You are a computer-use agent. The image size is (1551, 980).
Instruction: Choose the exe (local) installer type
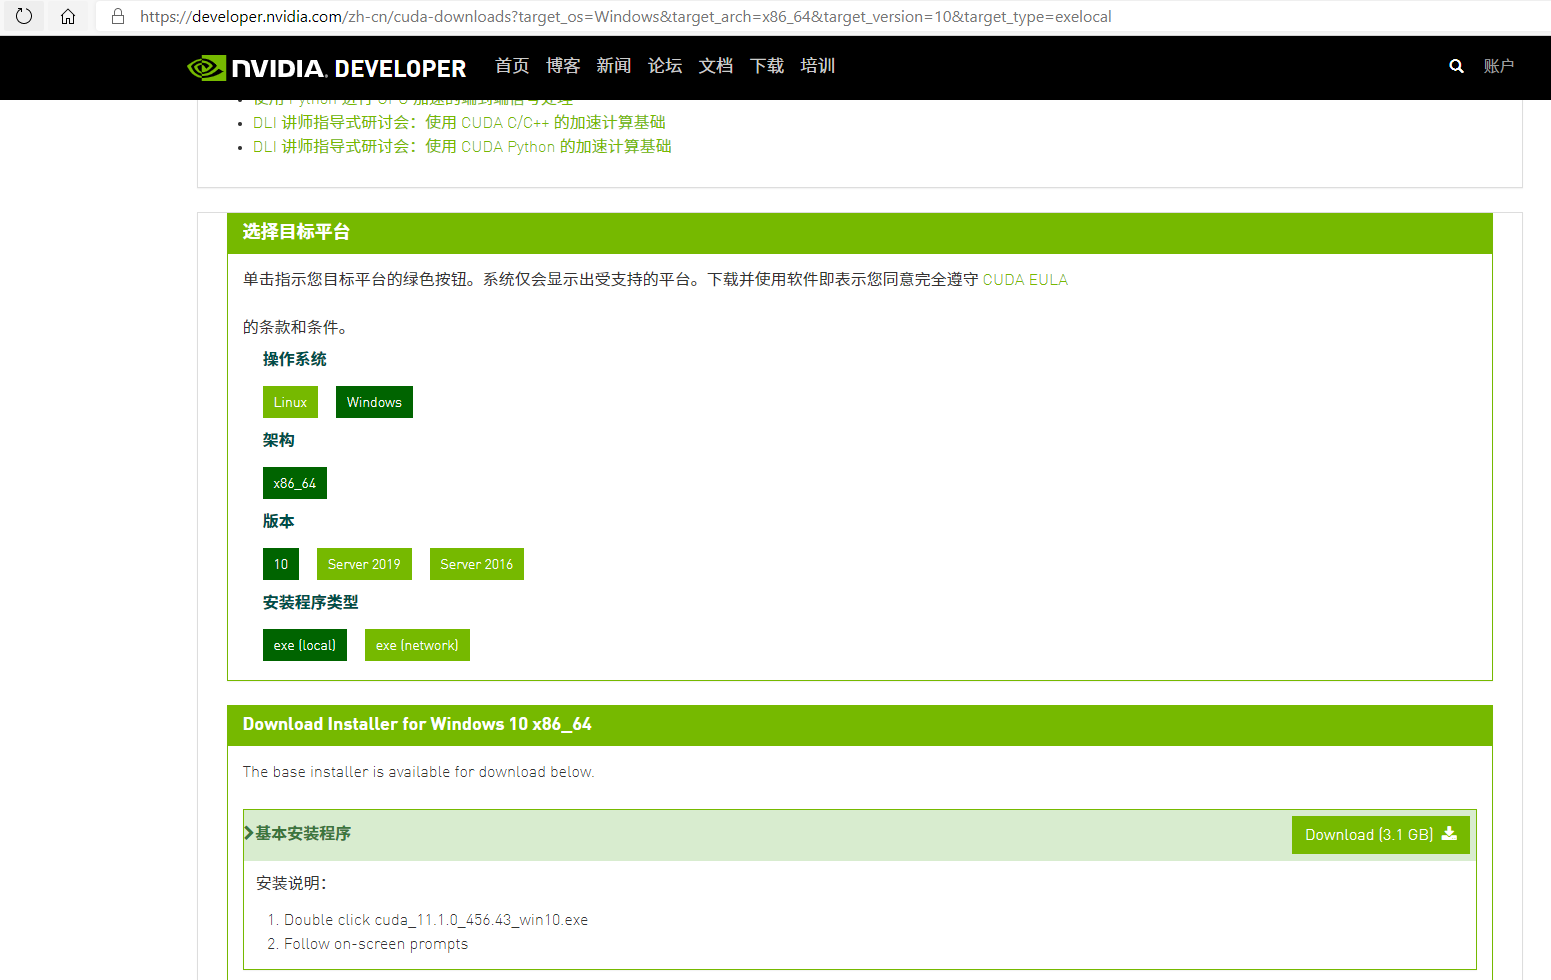tap(305, 645)
